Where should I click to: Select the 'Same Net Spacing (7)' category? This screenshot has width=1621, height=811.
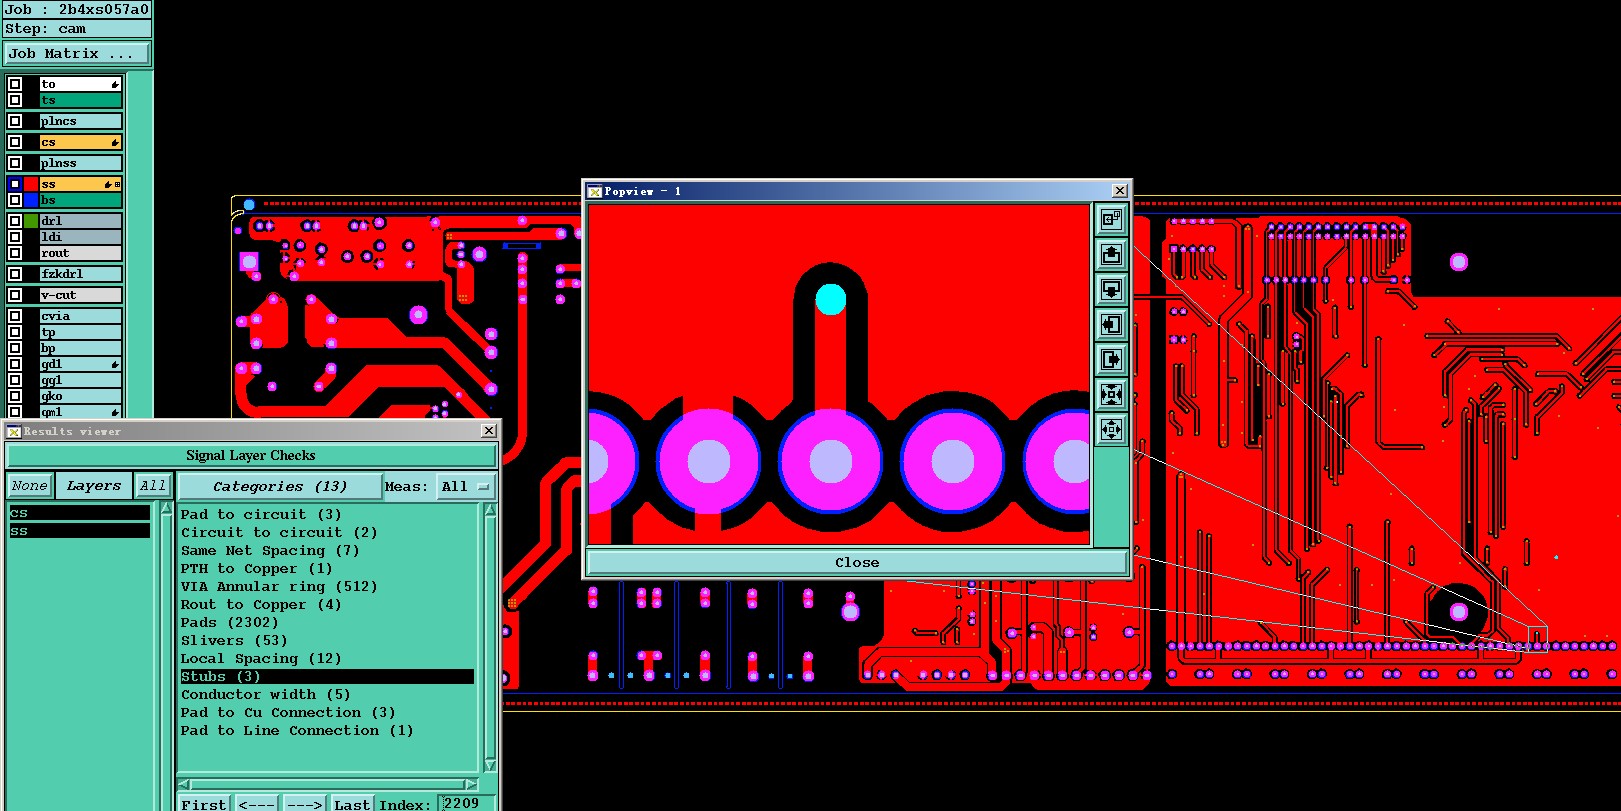270,551
